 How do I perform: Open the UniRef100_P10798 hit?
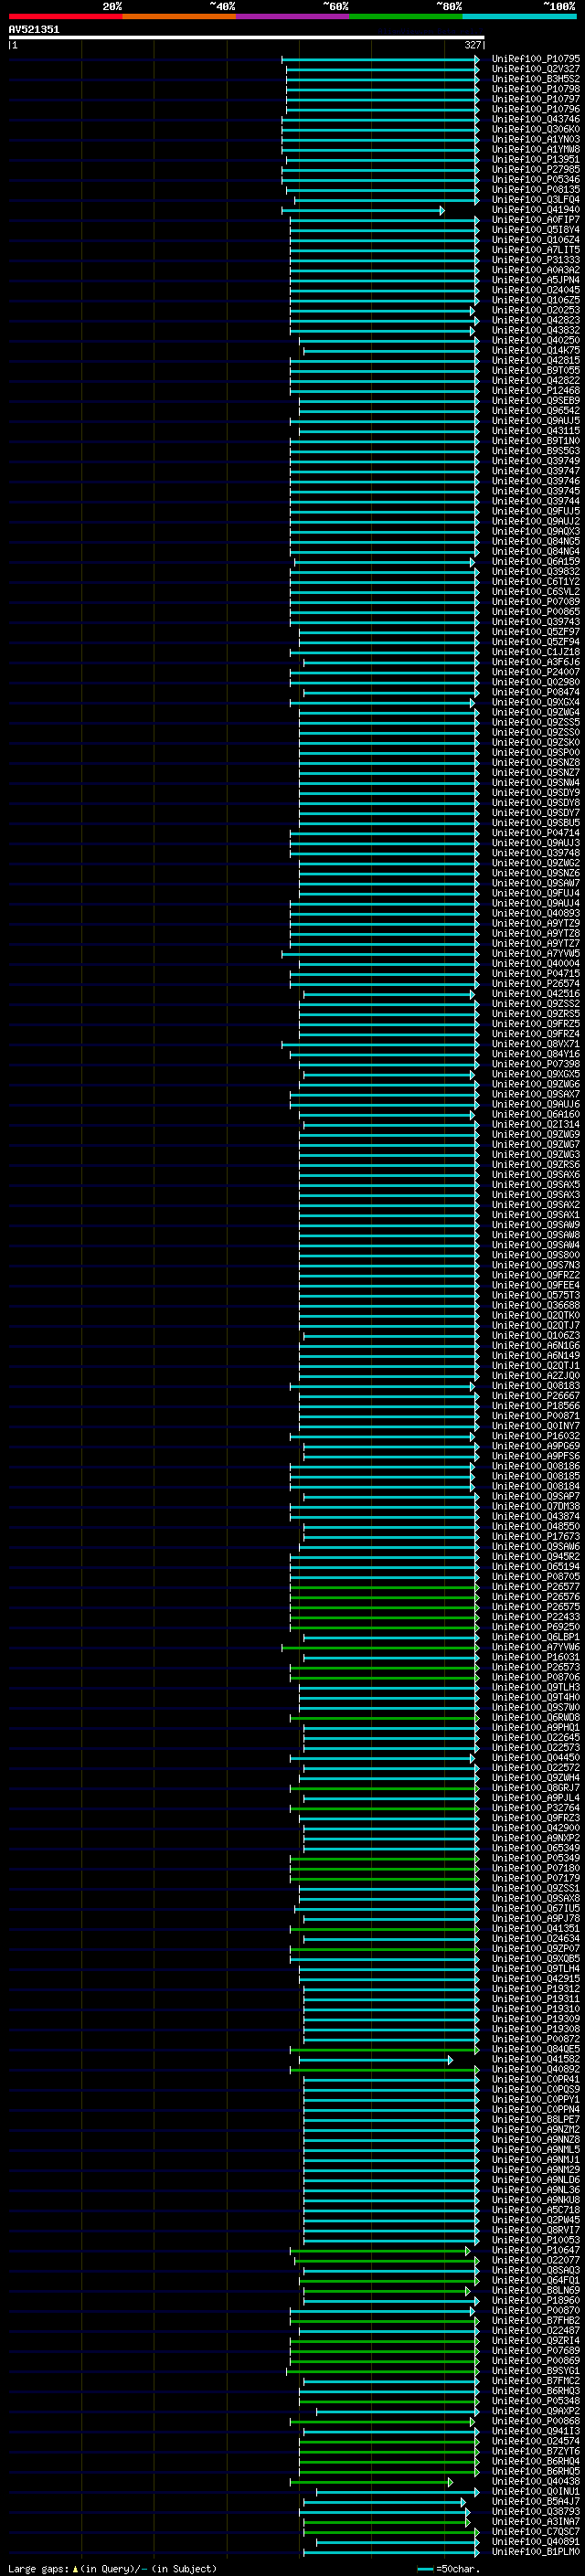coord(536,89)
